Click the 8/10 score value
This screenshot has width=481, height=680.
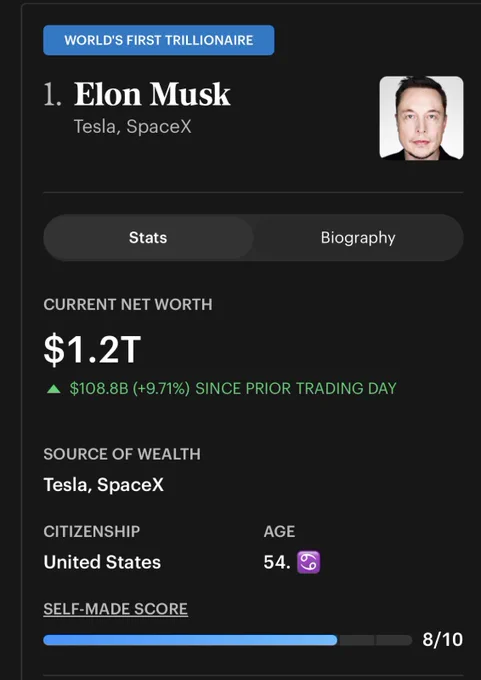point(442,640)
